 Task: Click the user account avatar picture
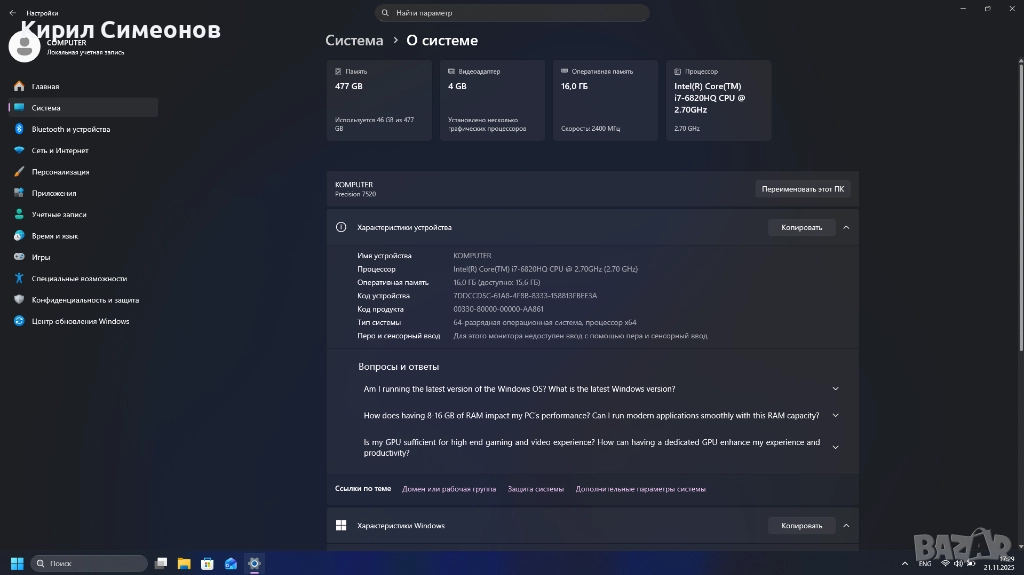pyautogui.click(x=25, y=46)
